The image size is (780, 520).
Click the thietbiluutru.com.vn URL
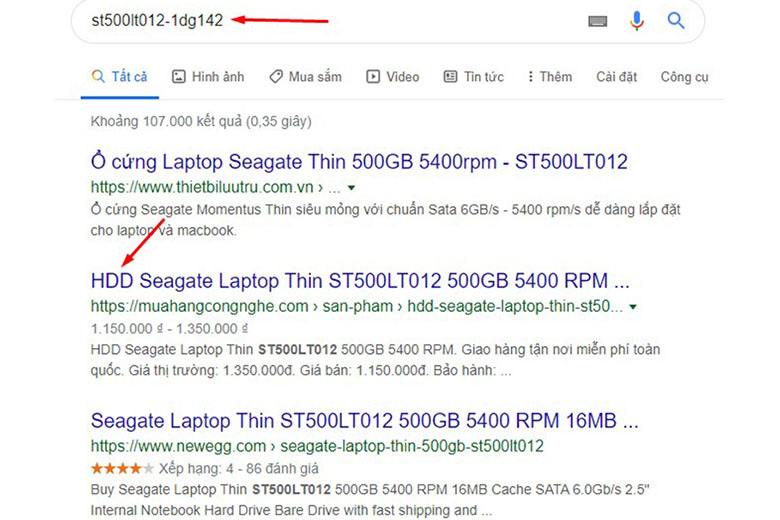tap(202, 187)
